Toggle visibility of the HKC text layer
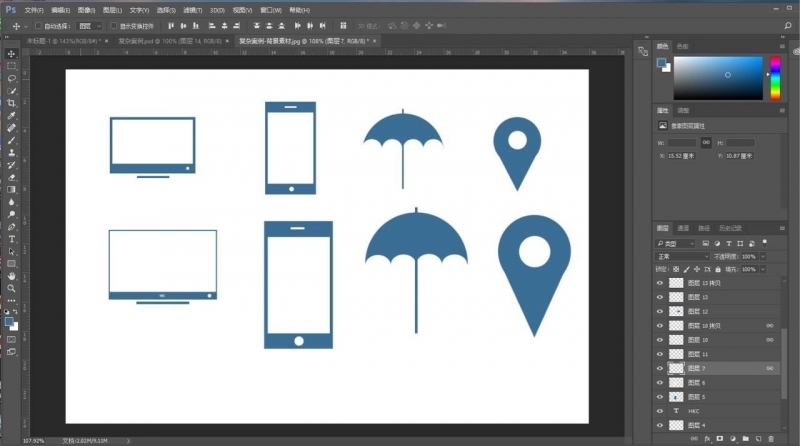Image resolution: width=800 pixels, height=446 pixels. point(660,411)
